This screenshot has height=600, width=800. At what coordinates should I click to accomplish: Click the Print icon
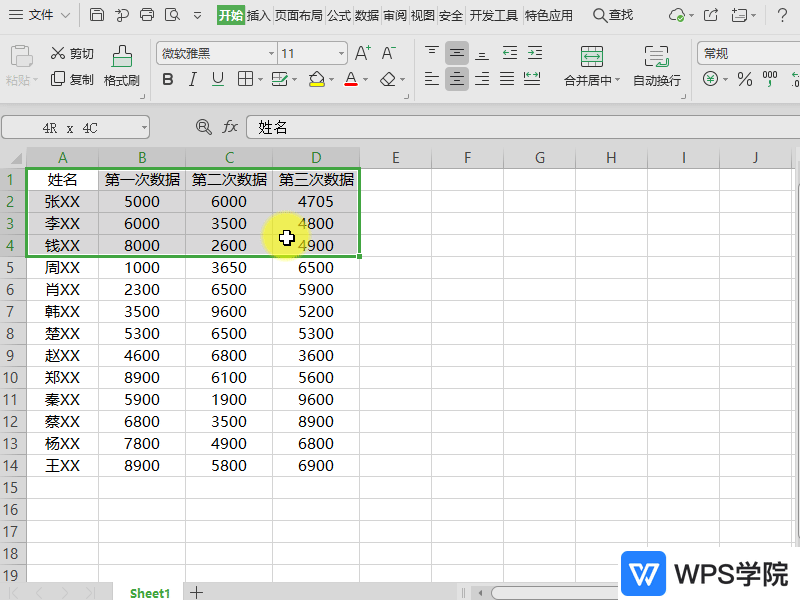pyautogui.click(x=147, y=15)
